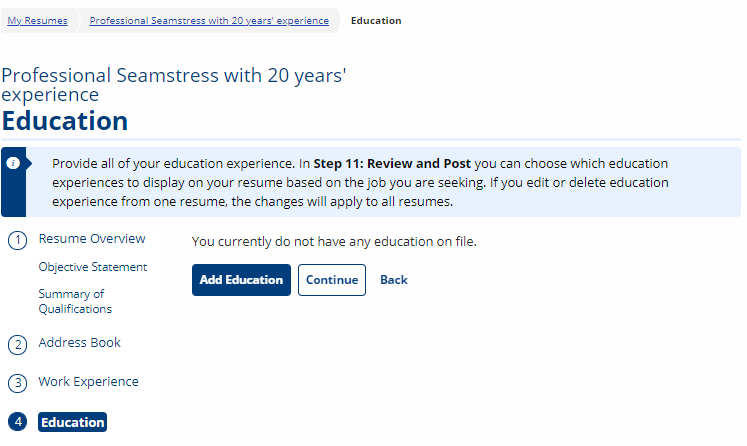Click the Continue button
Image resolution: width=747 pixels, height=446 pixels.
(x=332, y=280)
